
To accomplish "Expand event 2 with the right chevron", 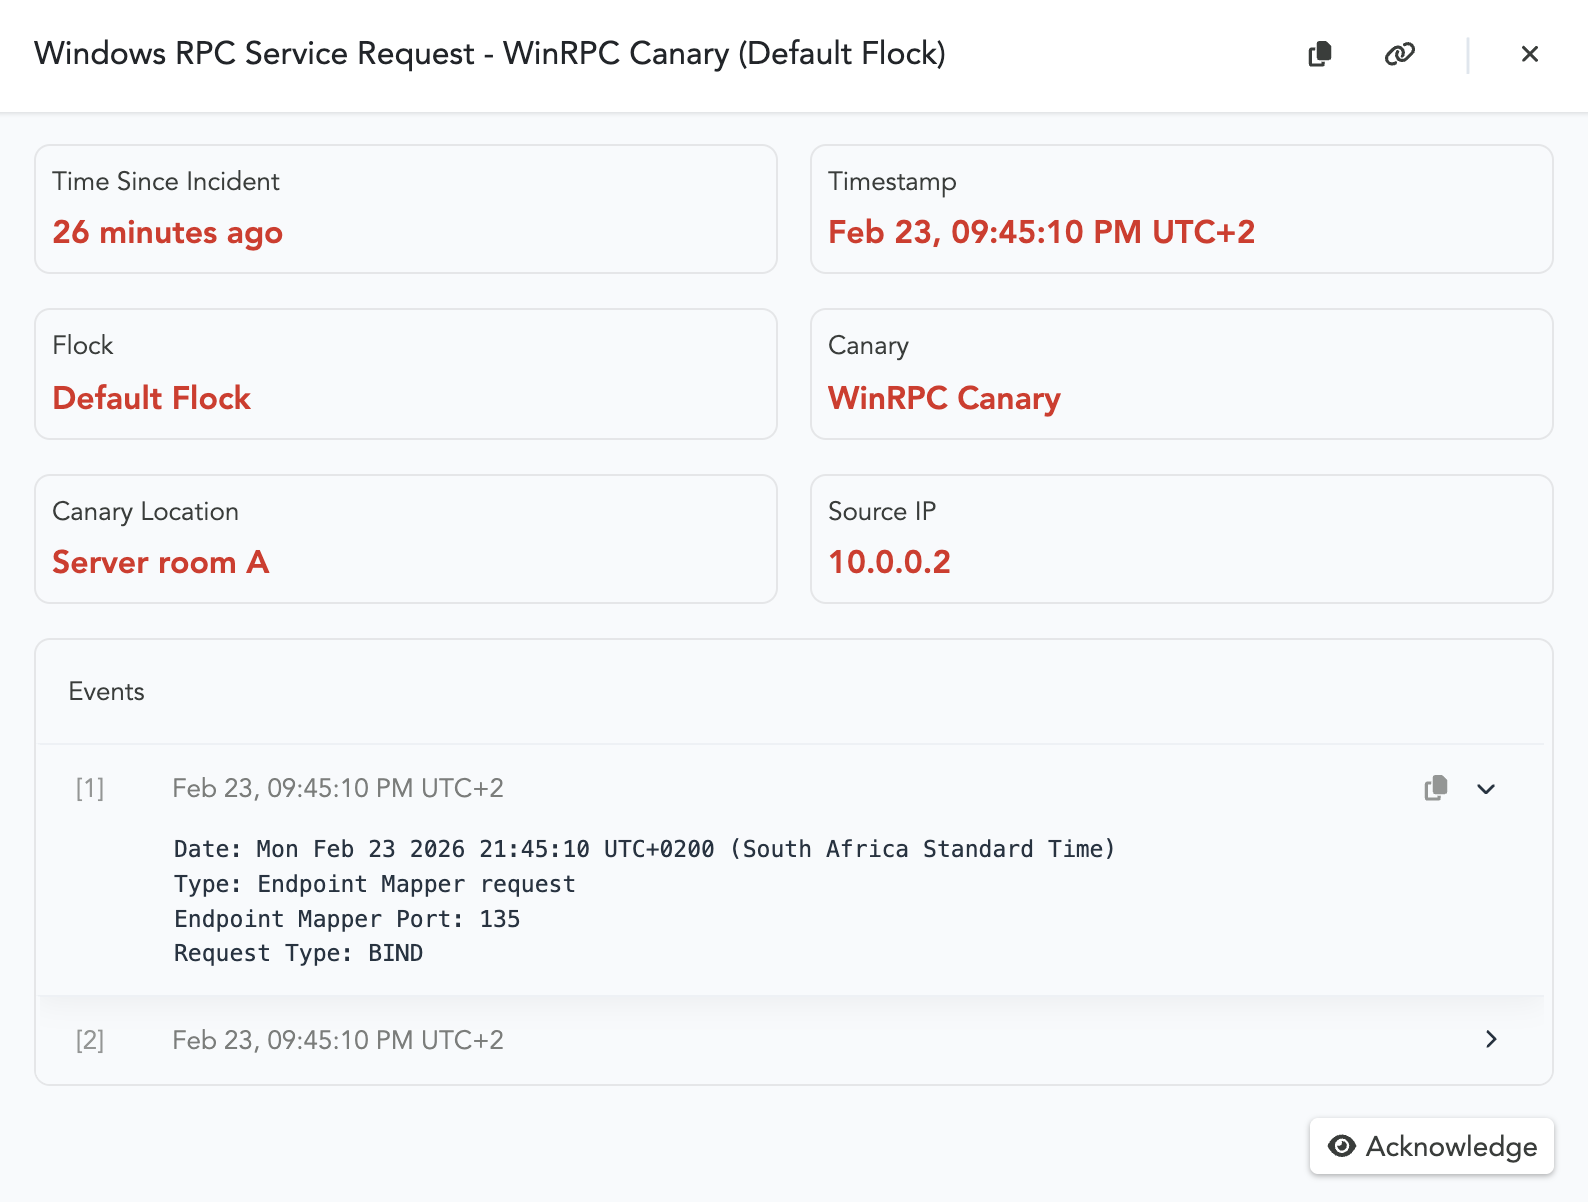I will pos(1491,1039).
